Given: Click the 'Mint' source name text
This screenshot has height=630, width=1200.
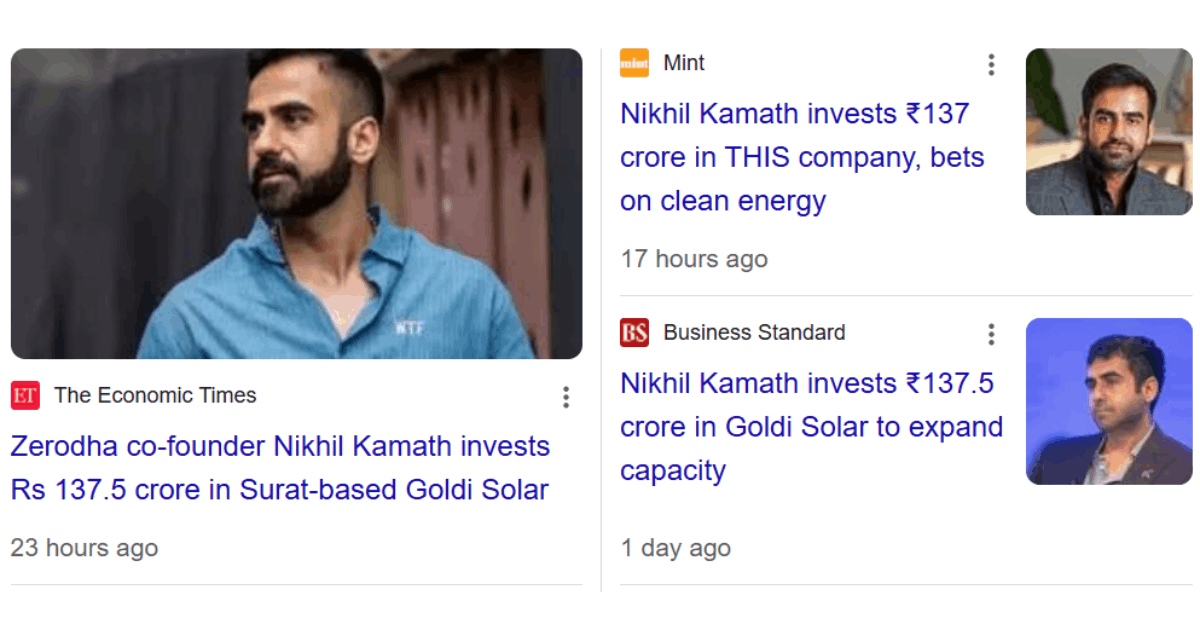Looking at the screenshot, I should tap(684, 63).
